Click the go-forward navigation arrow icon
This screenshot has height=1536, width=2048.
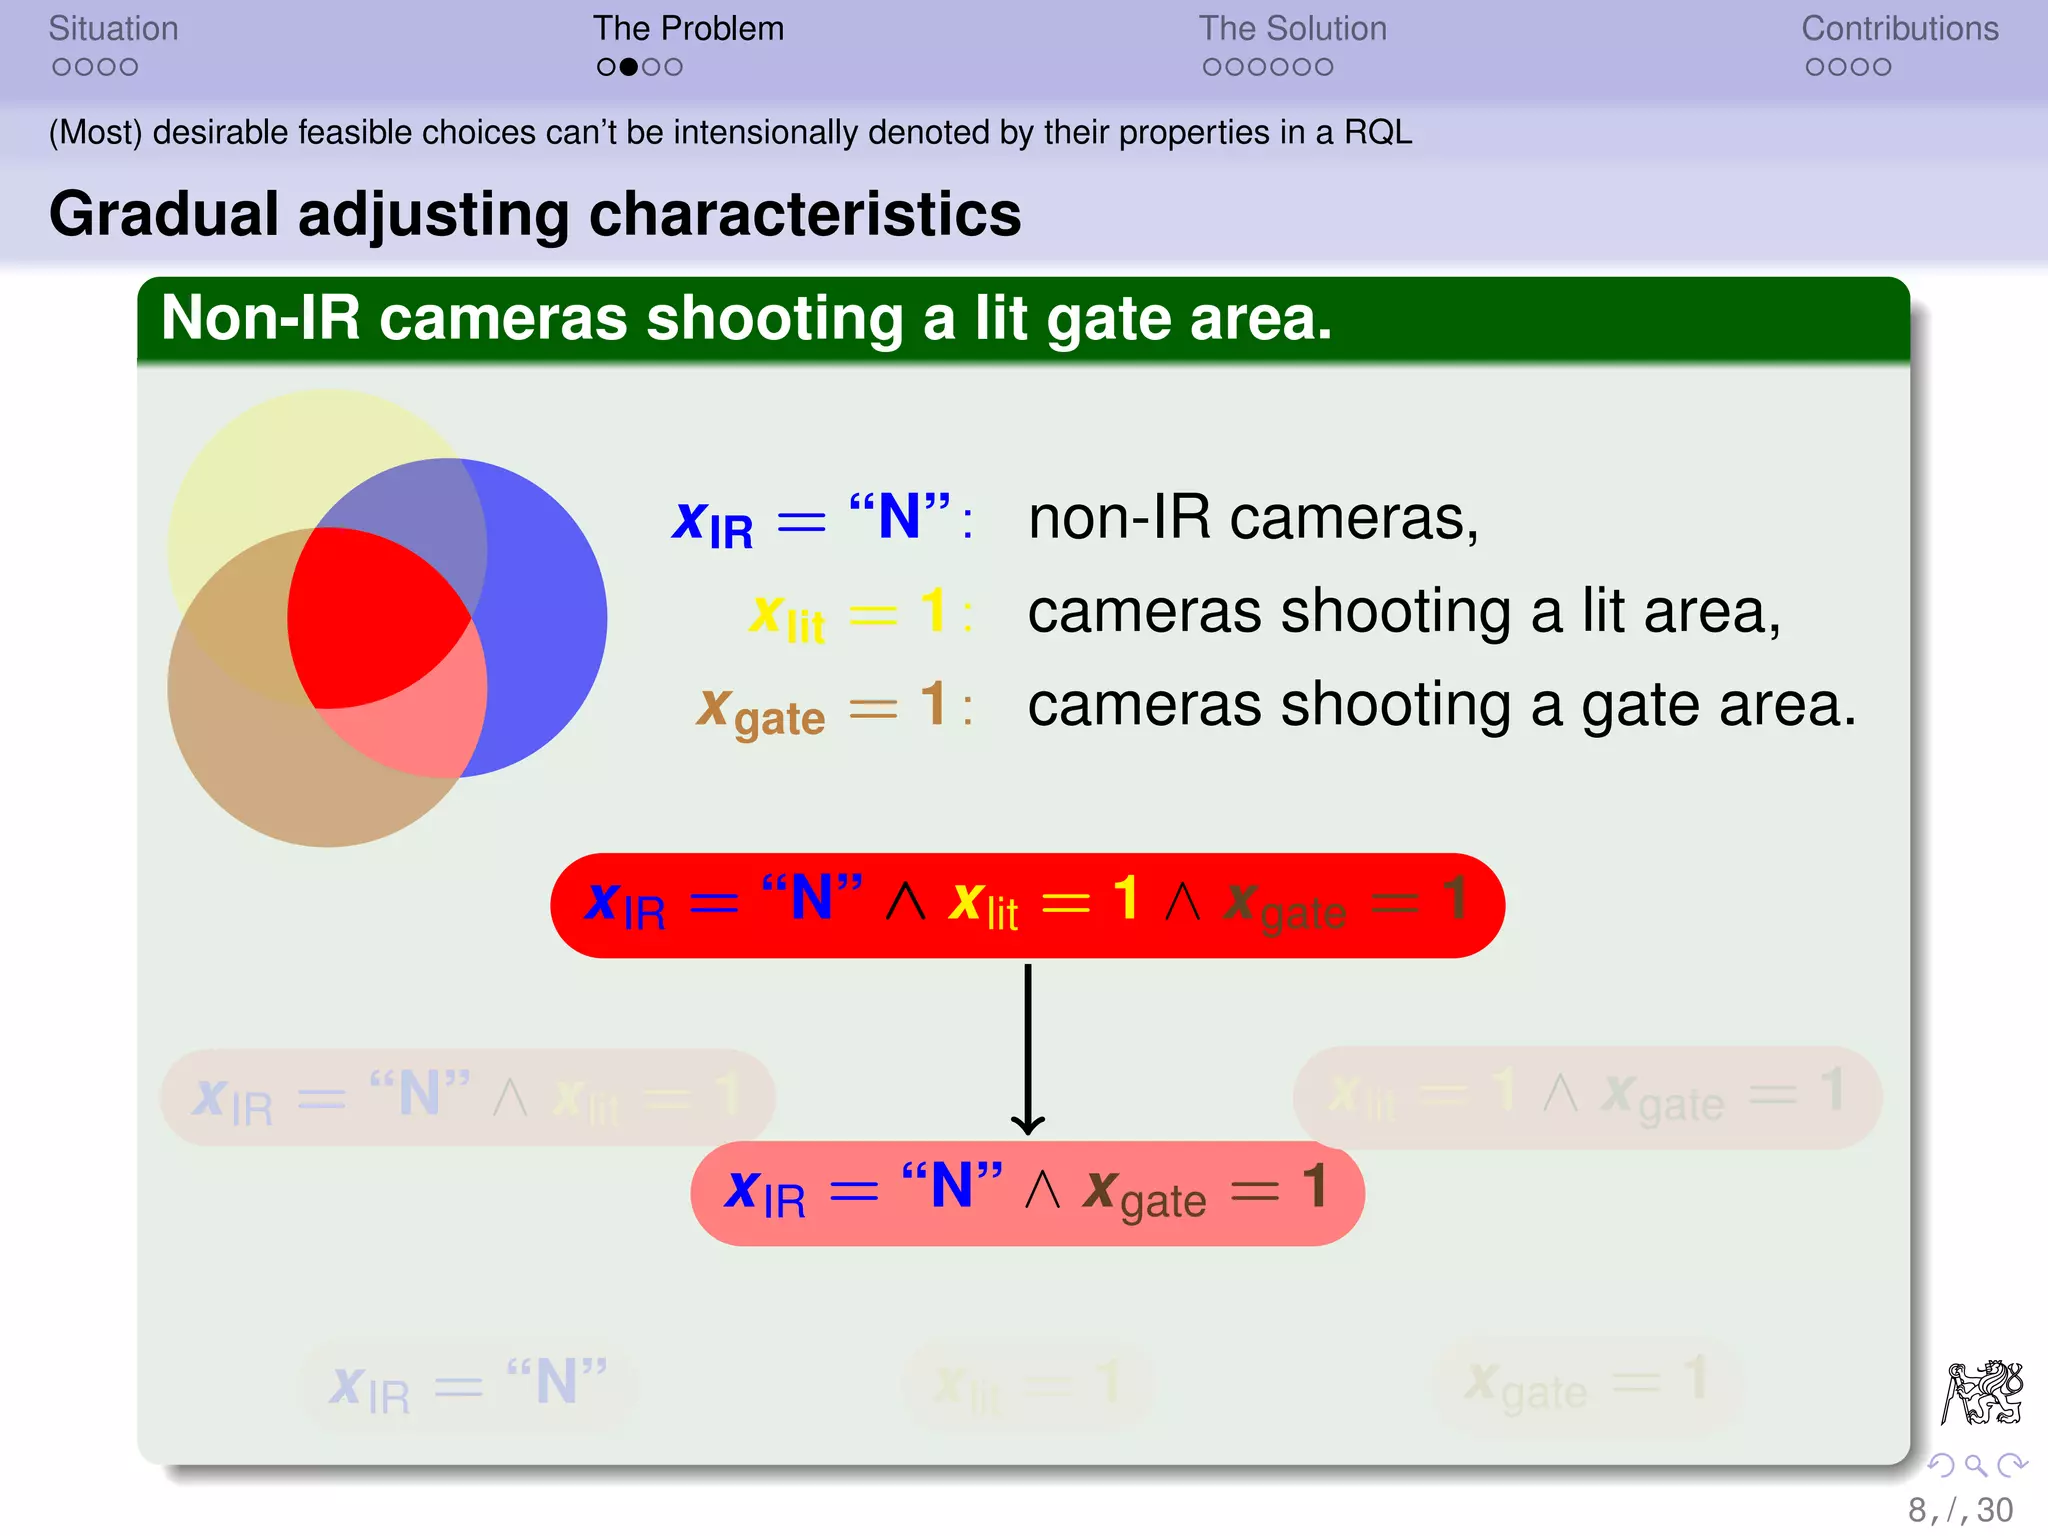[2011, 1465]
